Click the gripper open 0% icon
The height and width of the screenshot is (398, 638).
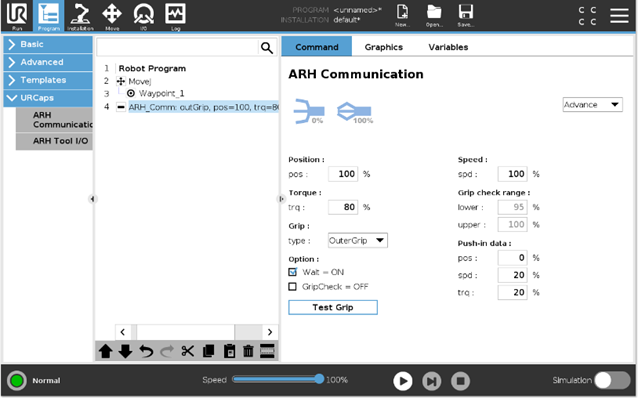pyautogui.click(x=309, y=111)
